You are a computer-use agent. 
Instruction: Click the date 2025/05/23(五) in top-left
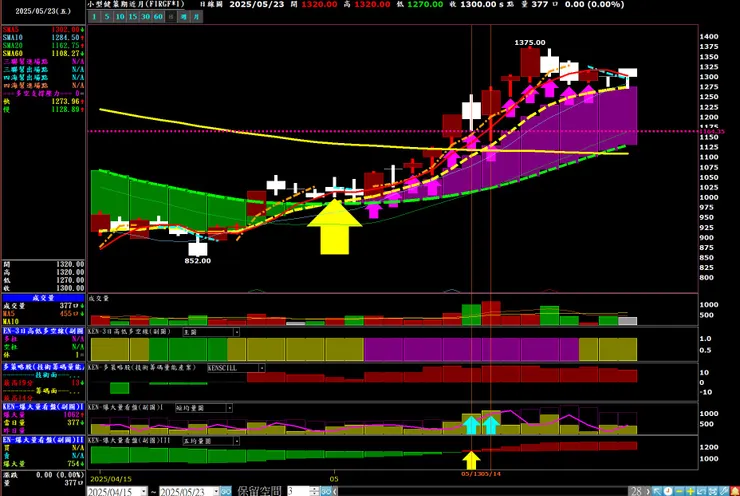click(43, 11)
